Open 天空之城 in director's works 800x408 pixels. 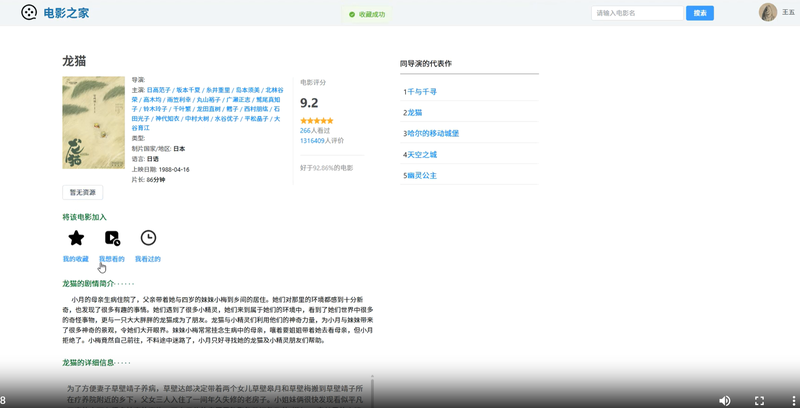[x=422, y=155]
